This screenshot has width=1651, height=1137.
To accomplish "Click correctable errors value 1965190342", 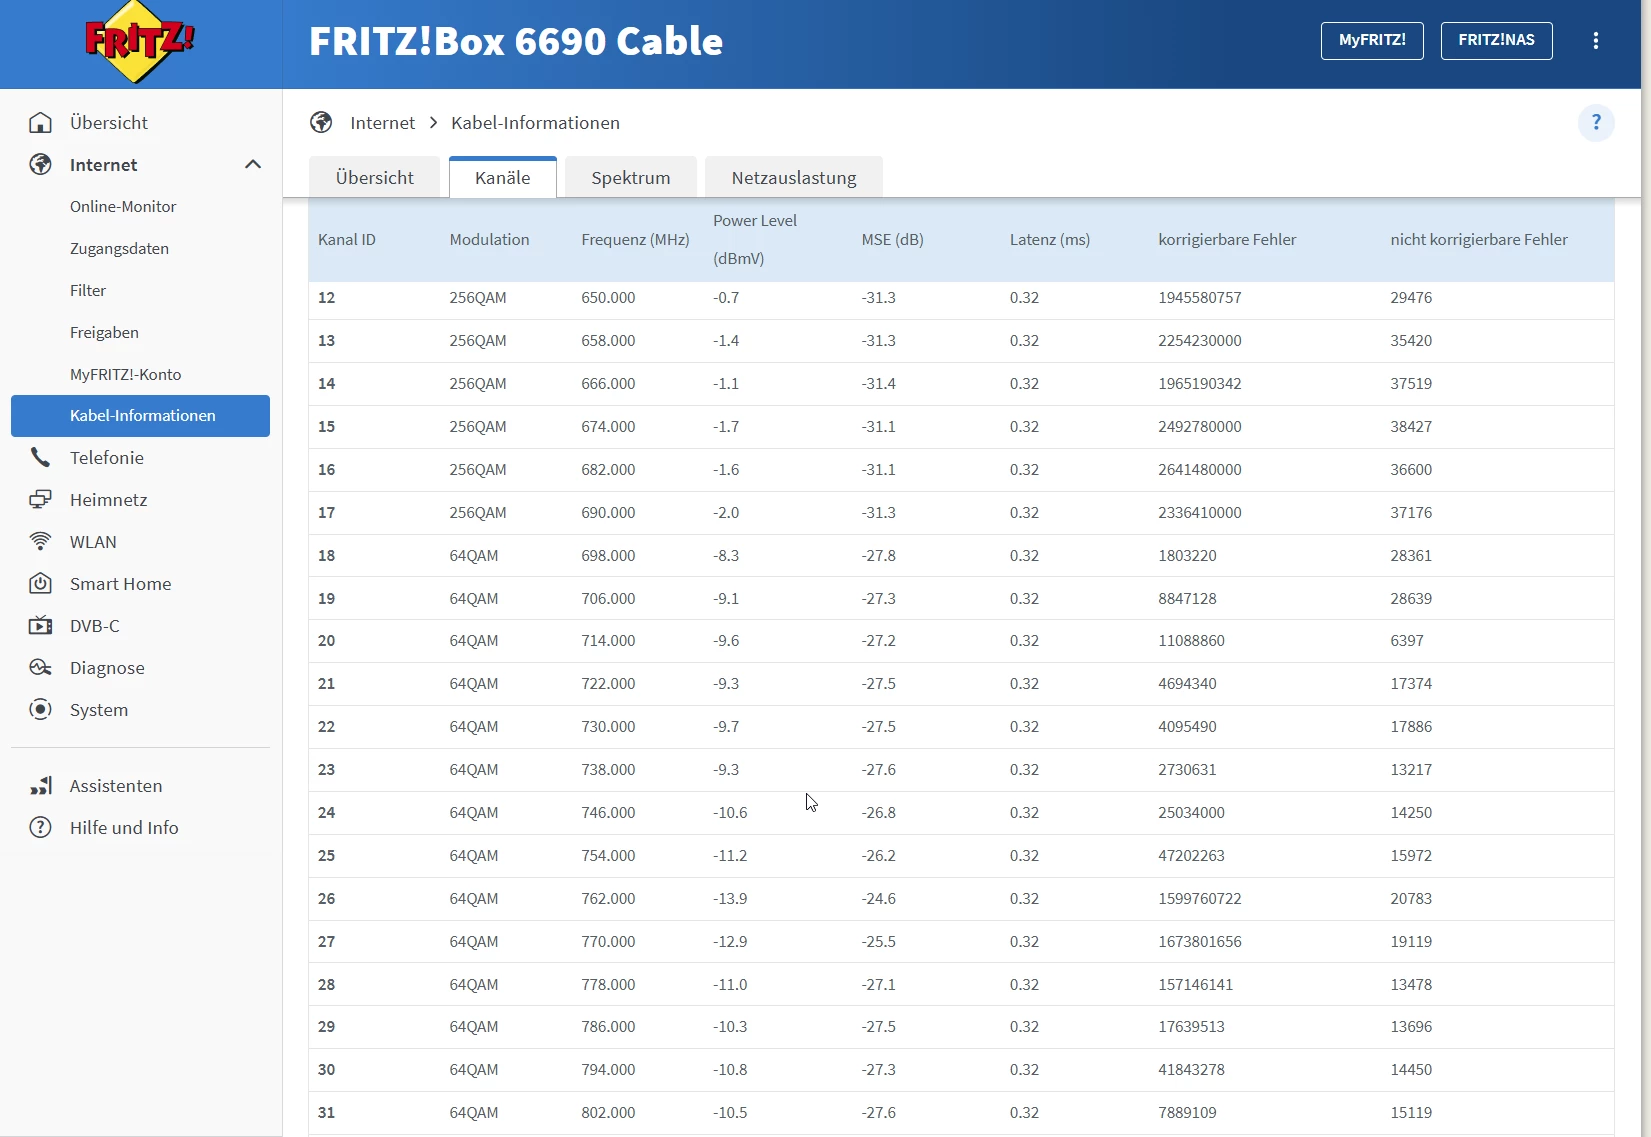I will pos(1200,384).
